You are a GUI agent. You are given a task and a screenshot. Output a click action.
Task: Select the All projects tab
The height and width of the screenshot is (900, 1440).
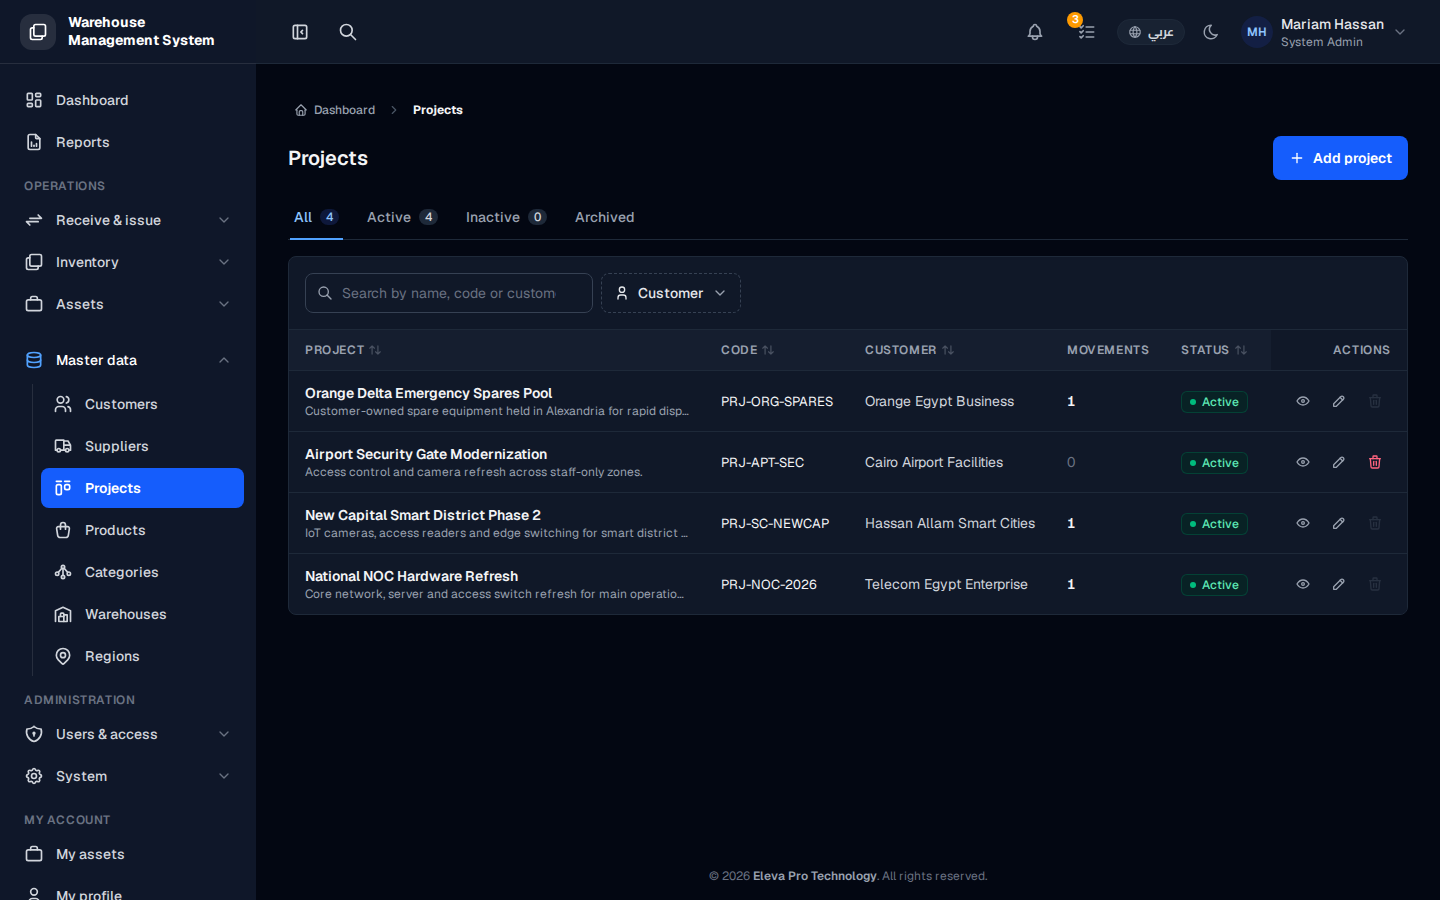point(316,217)
